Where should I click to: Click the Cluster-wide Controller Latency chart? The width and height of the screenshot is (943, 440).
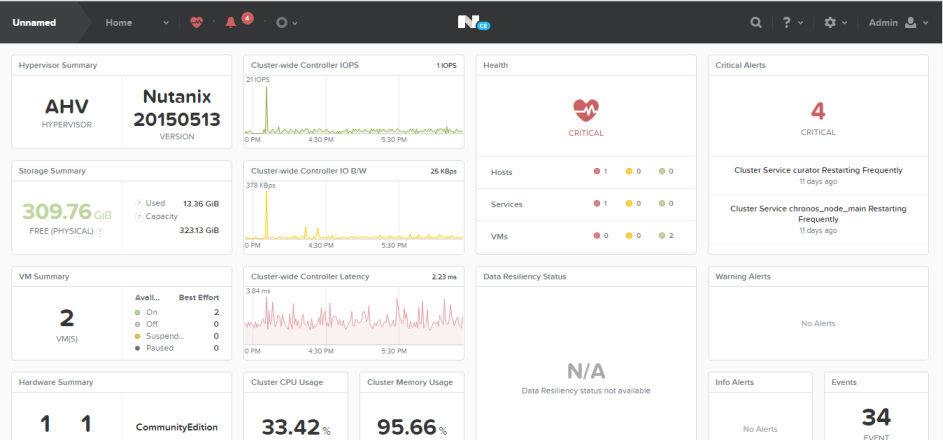354,321
